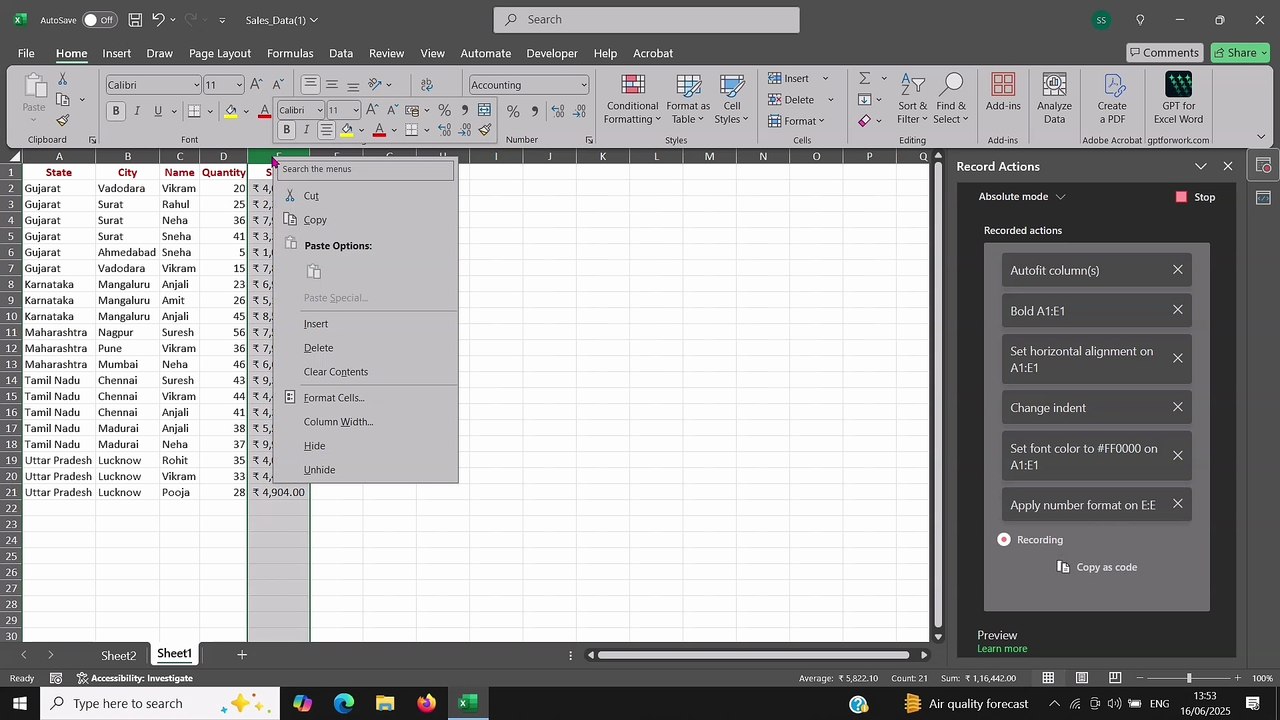Toggle the AutoSave switch
Screen dimensions: 1280x720
[x=99, y=20]
